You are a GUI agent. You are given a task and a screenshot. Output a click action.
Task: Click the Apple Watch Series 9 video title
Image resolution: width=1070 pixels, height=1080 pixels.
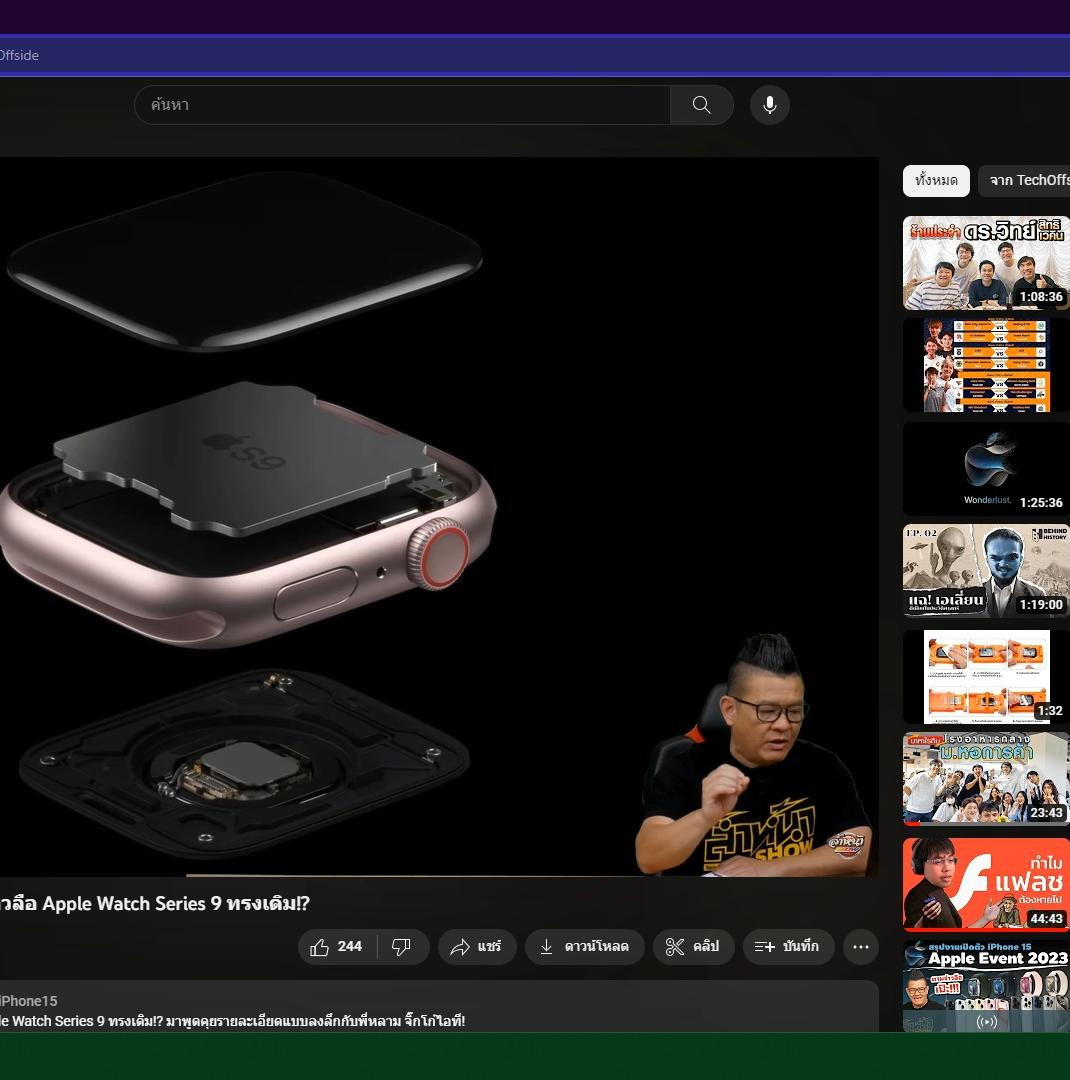point(154,903)
